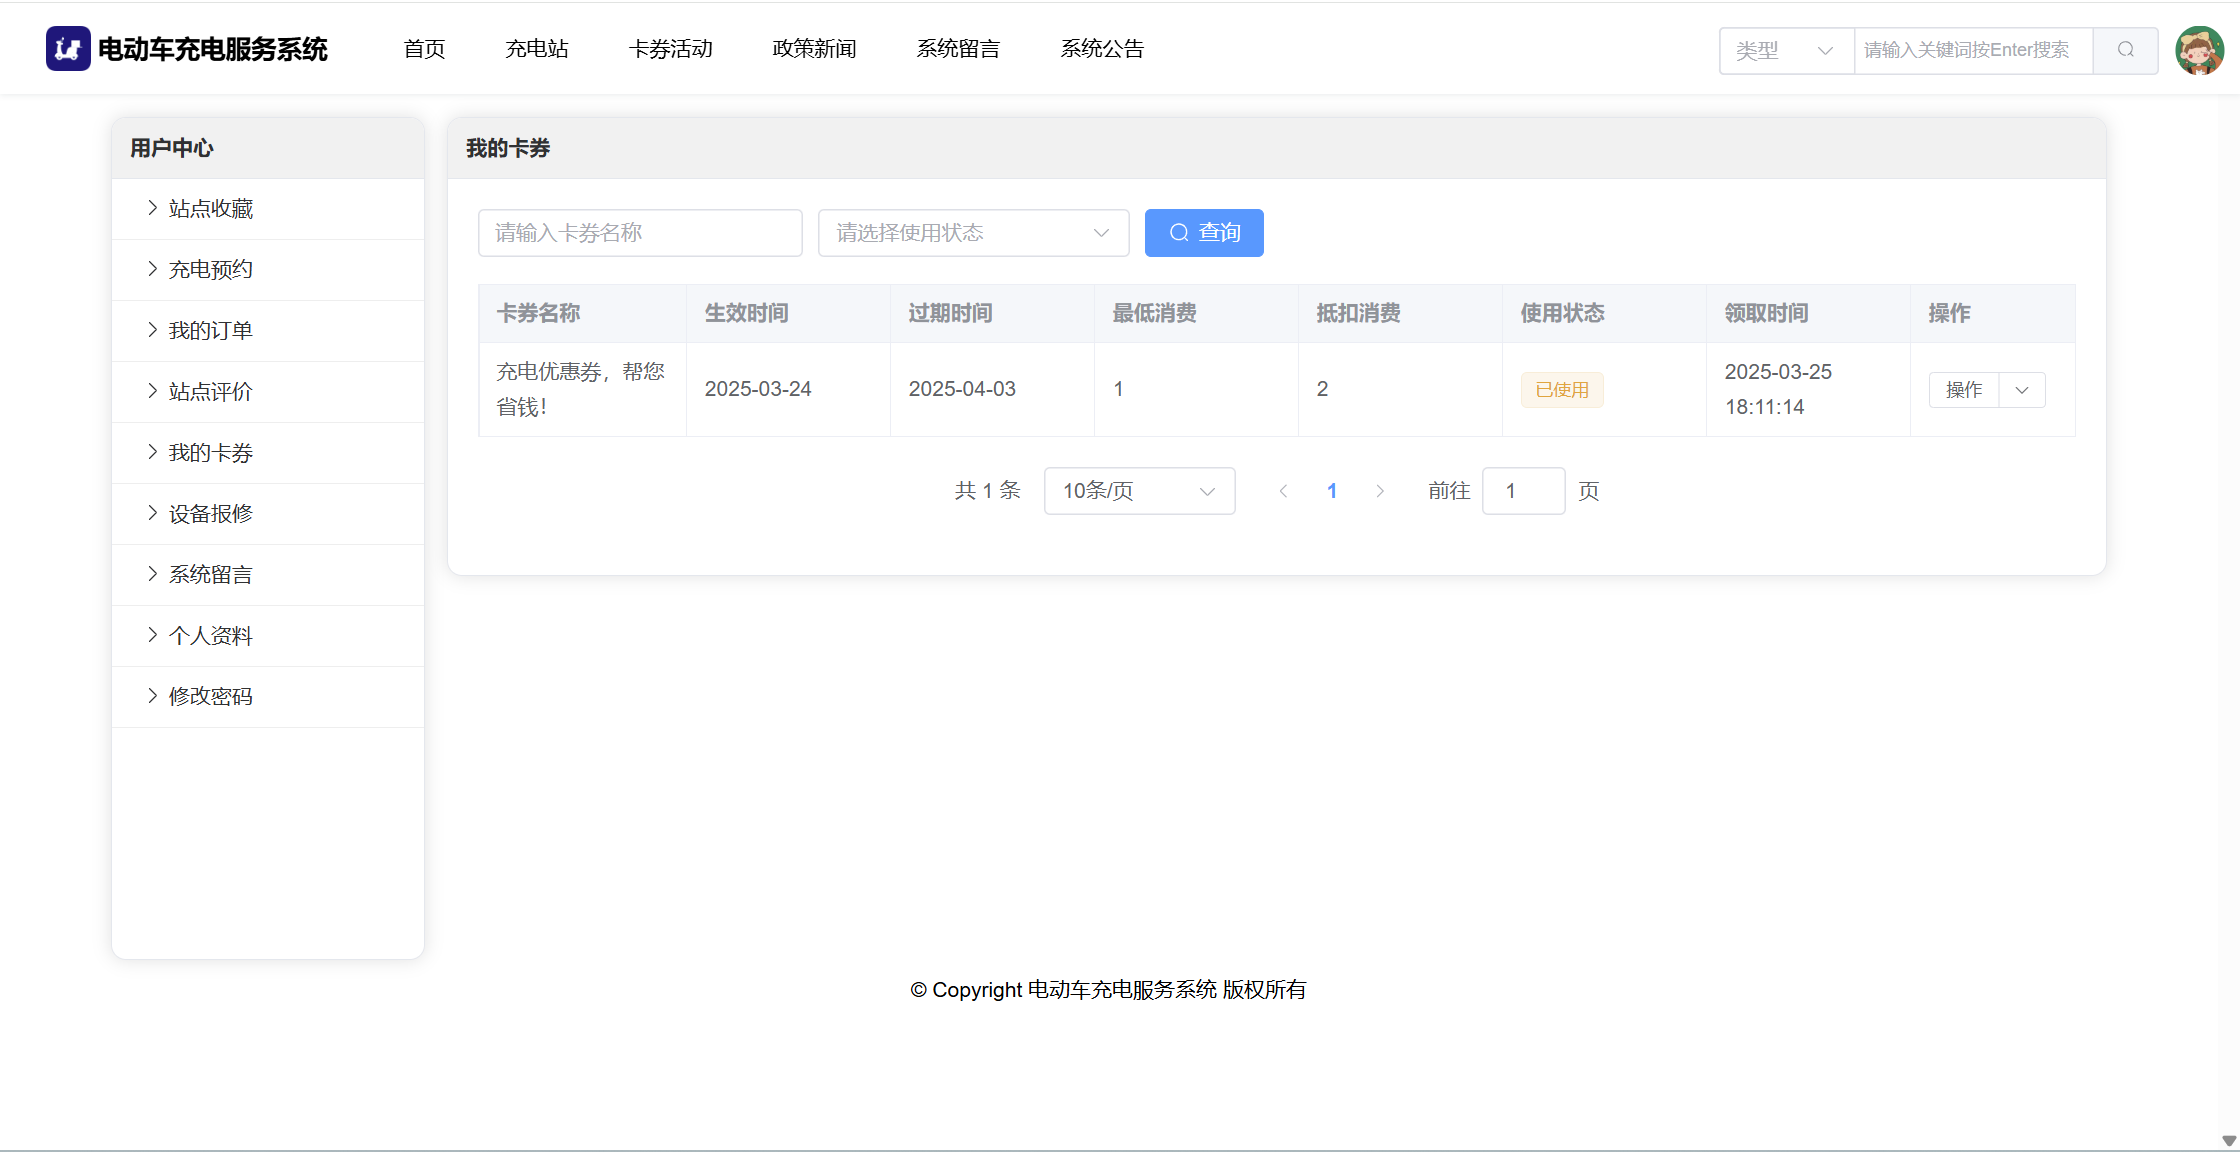Screen dimensions: 2240x1152
Task: Click the 已使用 status tag
Action: tap(1562, 390)
